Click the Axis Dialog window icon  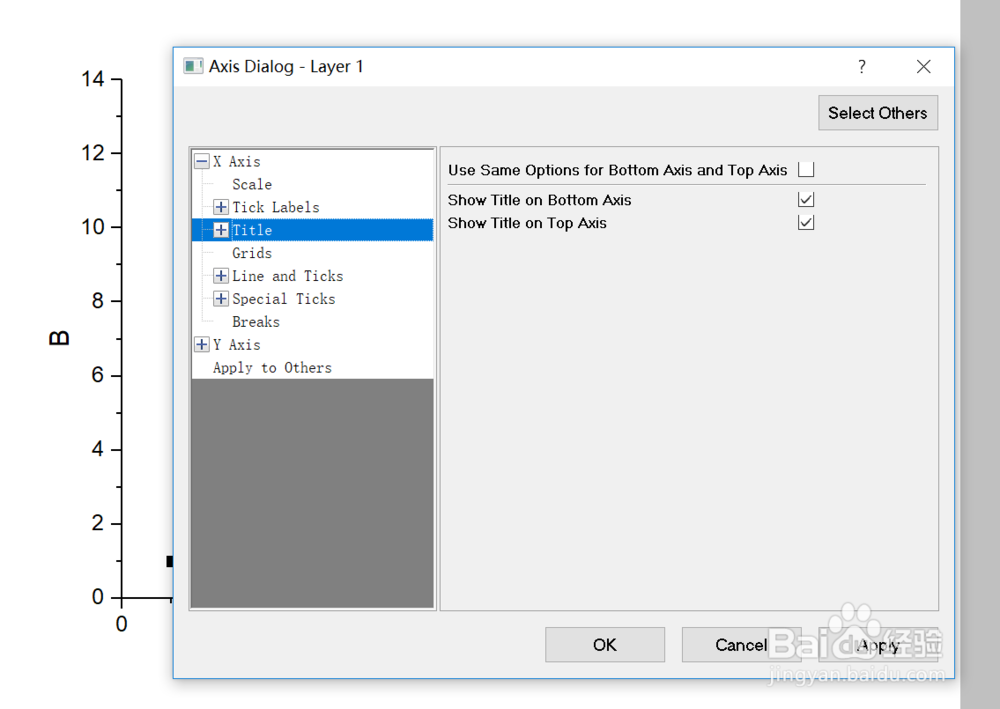pos(193,67)
